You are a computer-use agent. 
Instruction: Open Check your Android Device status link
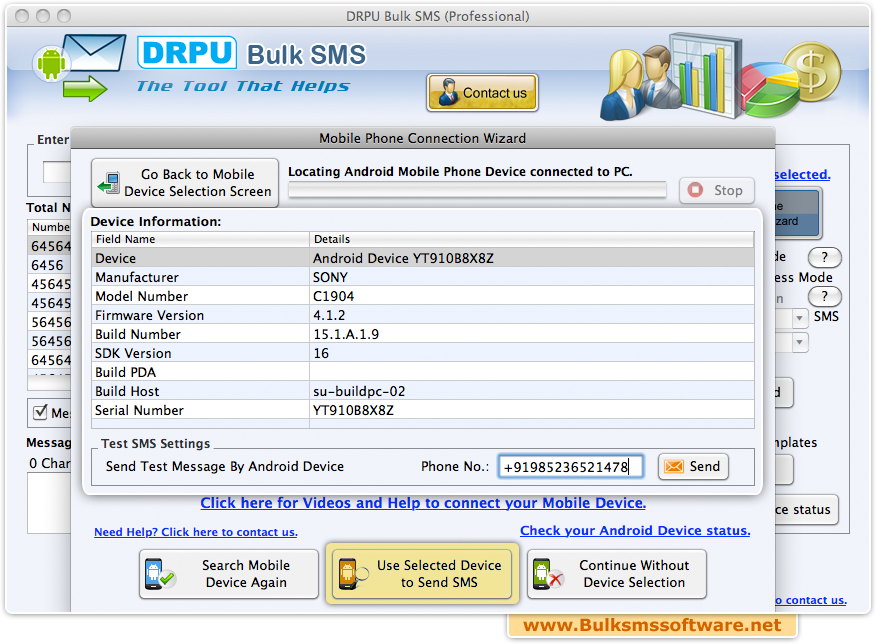point(635,530)
